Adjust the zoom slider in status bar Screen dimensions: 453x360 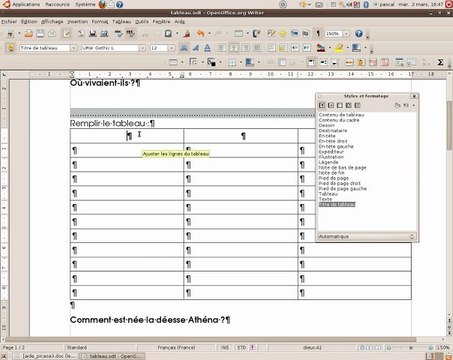[x=410, y=347]
